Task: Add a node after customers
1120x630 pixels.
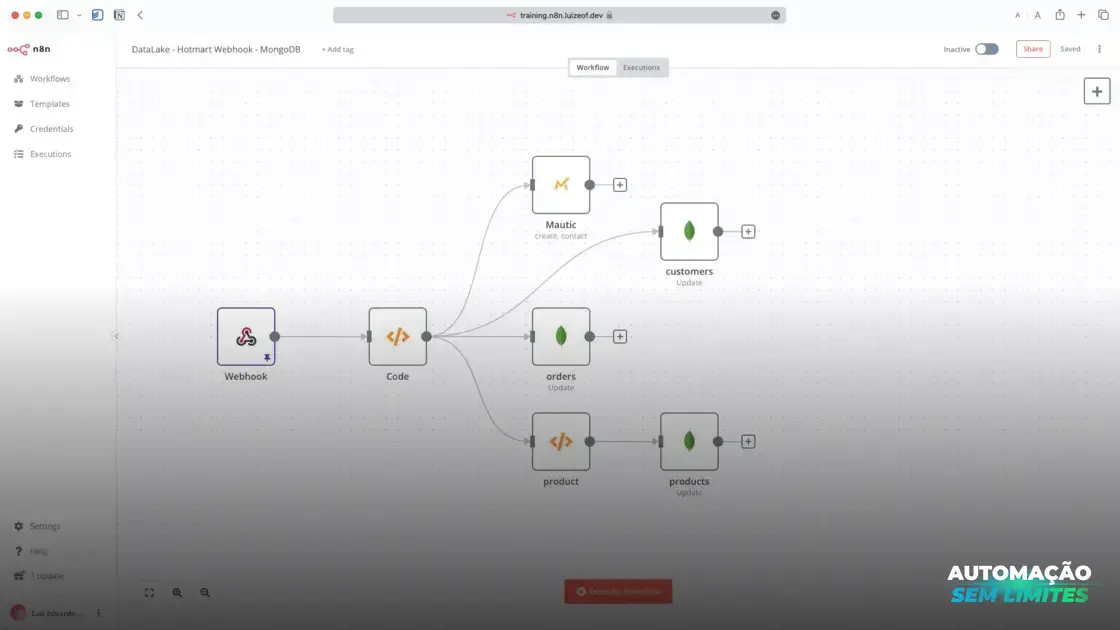Action: click(748, 231)
